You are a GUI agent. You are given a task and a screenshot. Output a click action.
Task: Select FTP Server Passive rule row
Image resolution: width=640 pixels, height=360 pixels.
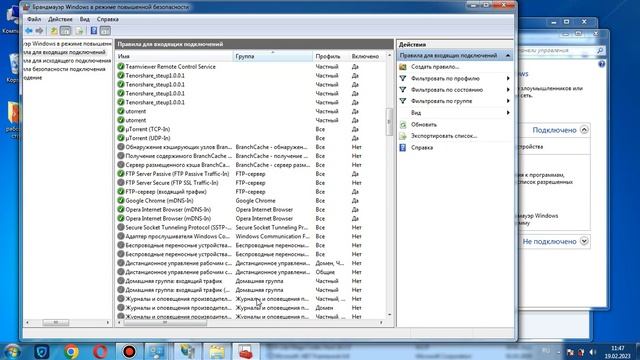(250, 174)
